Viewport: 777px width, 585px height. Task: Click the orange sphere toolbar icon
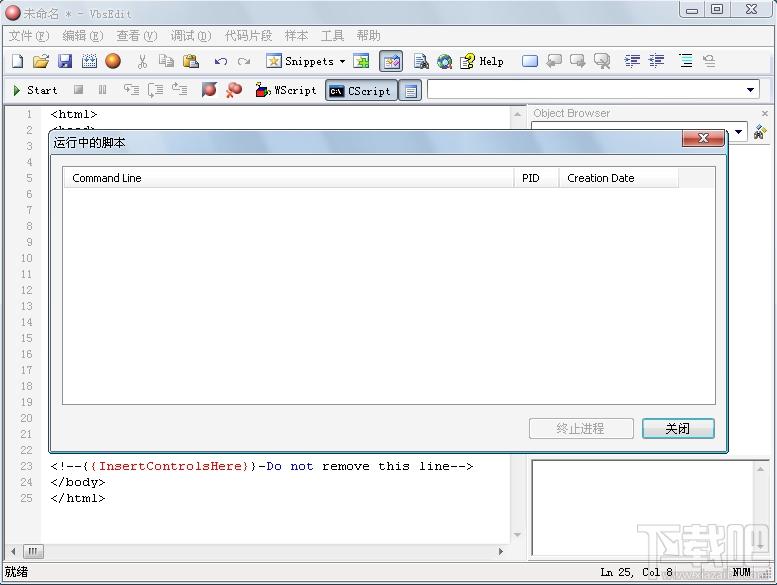click(113, 61)
